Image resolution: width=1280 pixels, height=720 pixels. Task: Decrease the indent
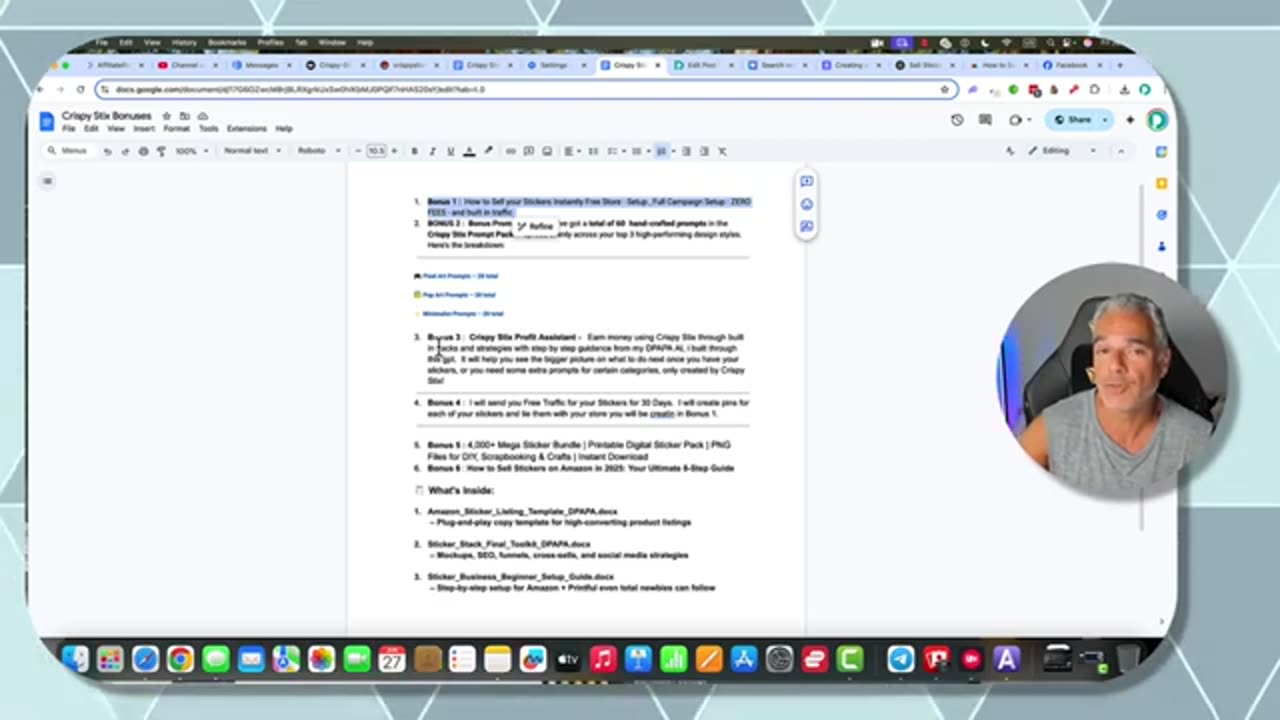686,151
